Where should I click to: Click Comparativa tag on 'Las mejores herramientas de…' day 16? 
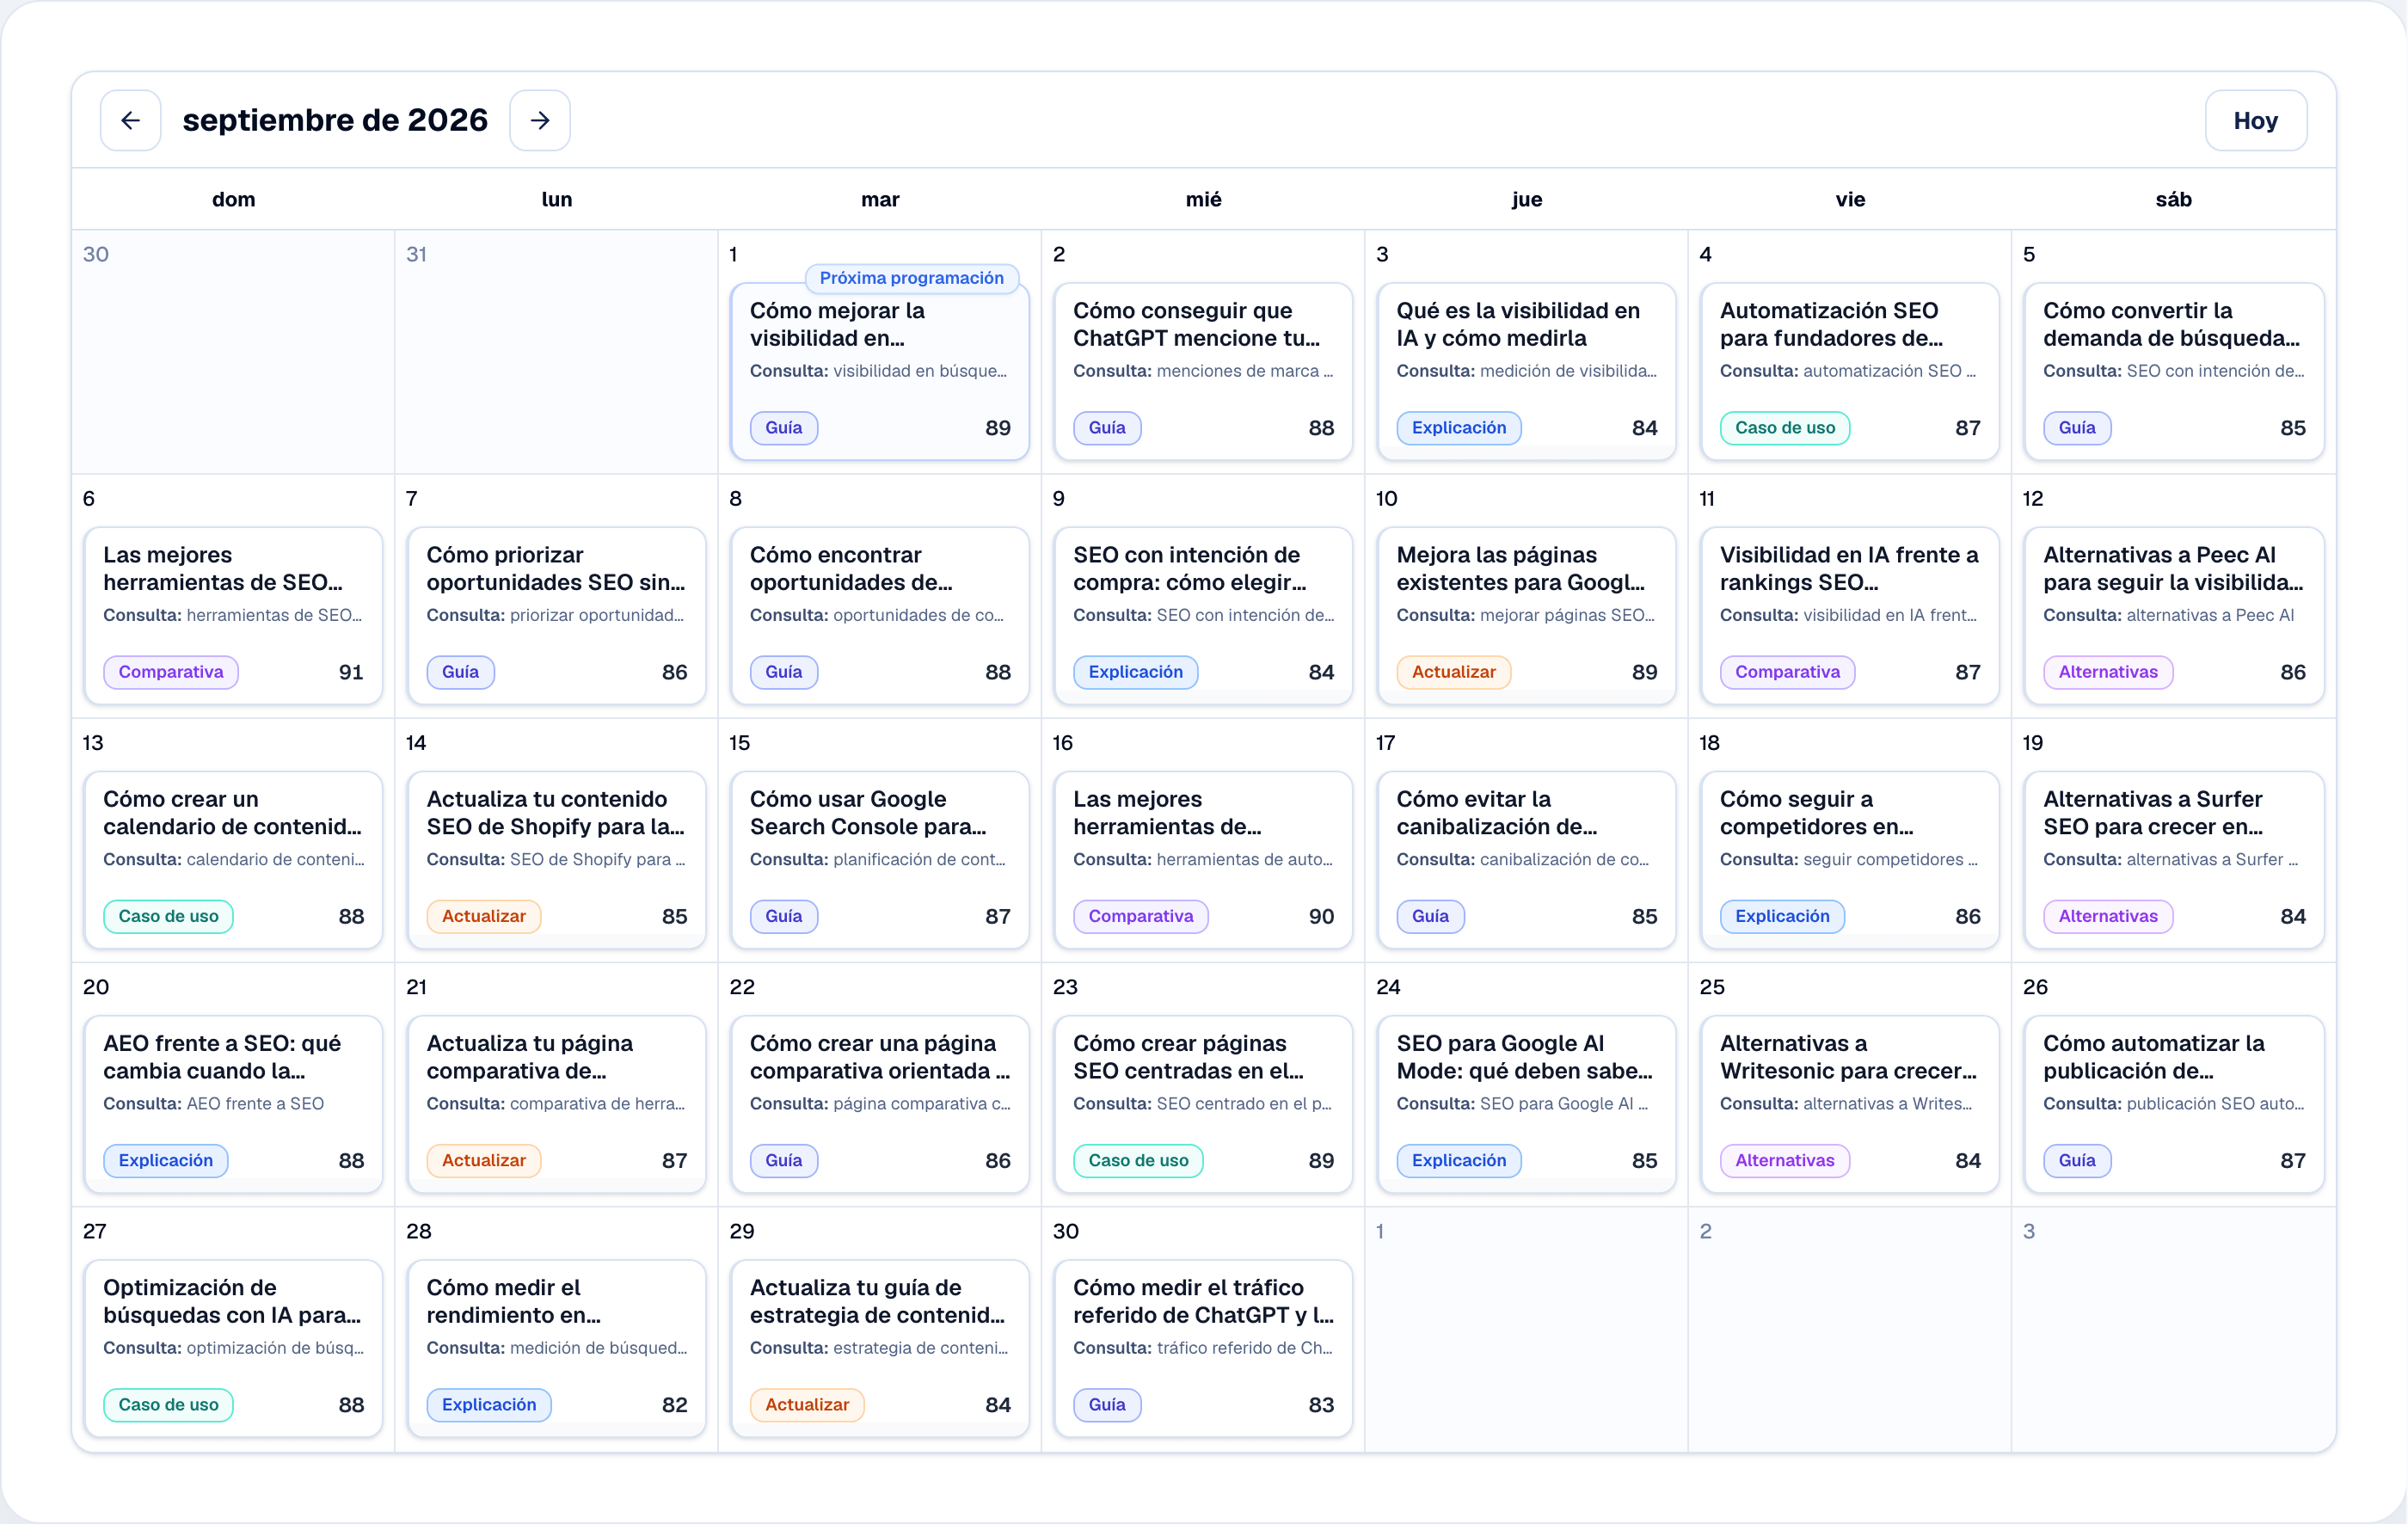1140,916
